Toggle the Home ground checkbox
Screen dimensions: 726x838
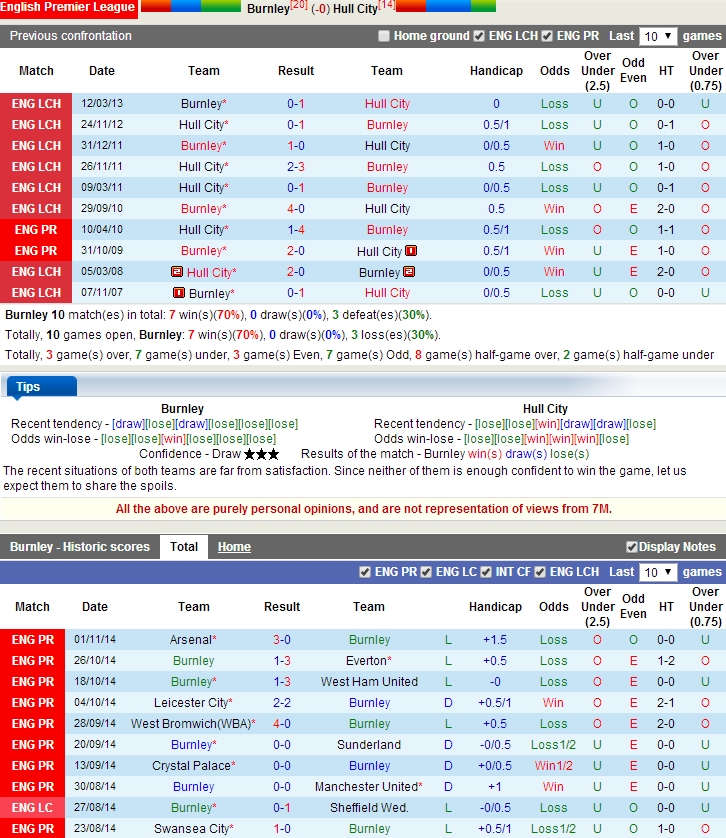[383, 36]
